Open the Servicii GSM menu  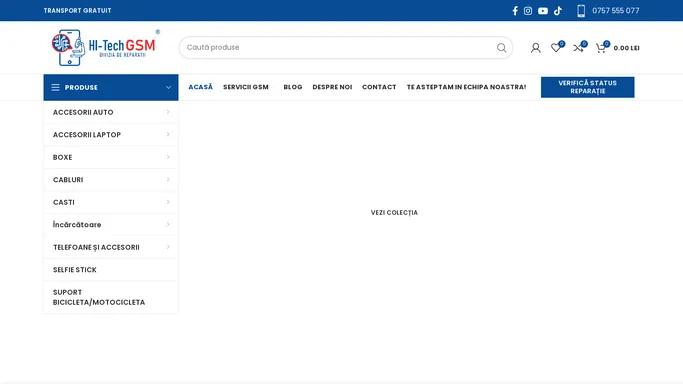[x=246, y=87]
